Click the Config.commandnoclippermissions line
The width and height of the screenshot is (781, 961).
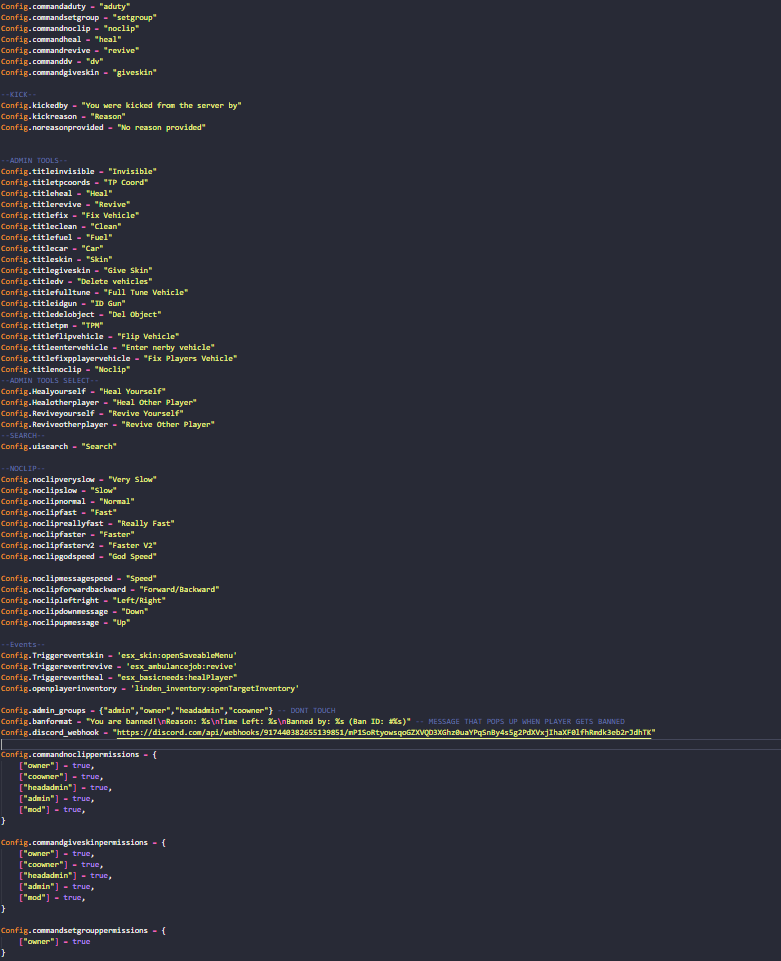tap(79, 756)
